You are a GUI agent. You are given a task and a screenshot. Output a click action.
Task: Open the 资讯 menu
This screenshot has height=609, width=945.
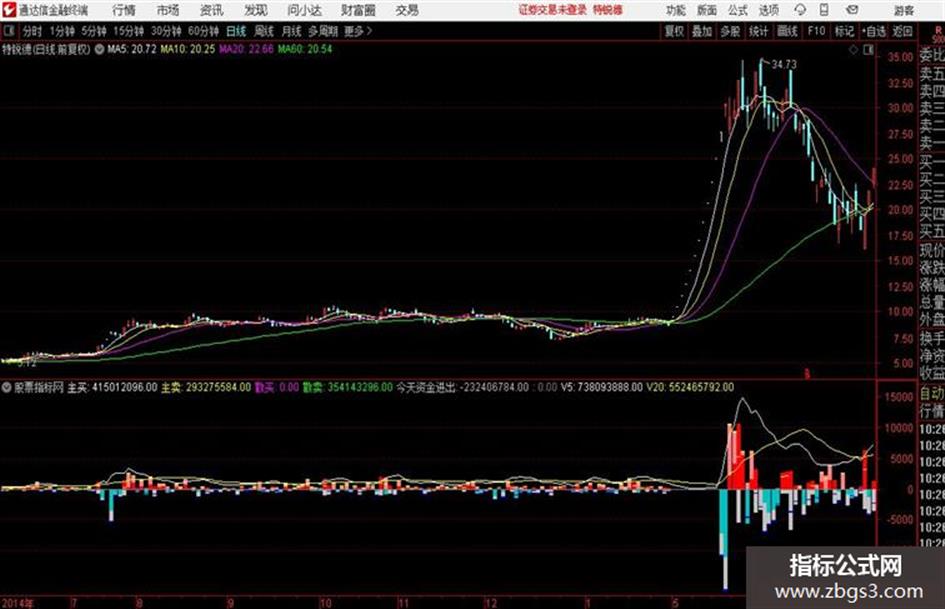tap(212, 10)
